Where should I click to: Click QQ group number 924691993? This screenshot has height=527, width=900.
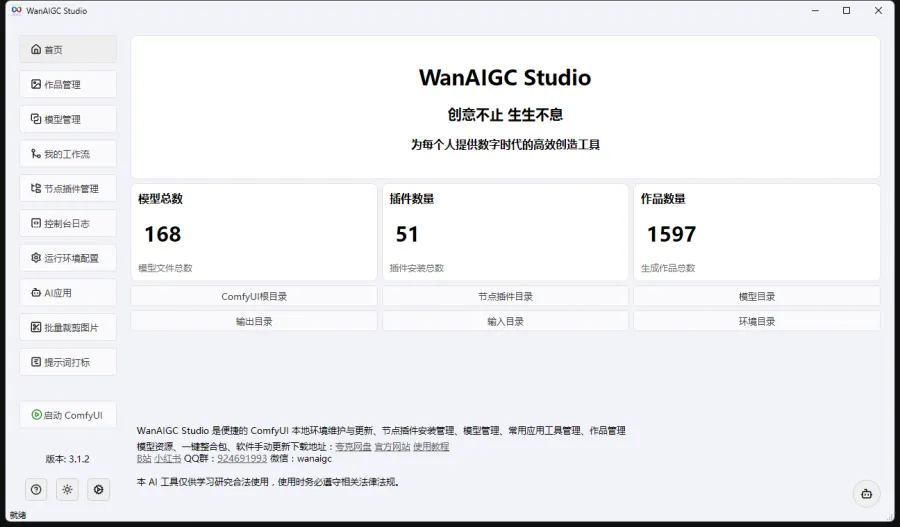242,458
